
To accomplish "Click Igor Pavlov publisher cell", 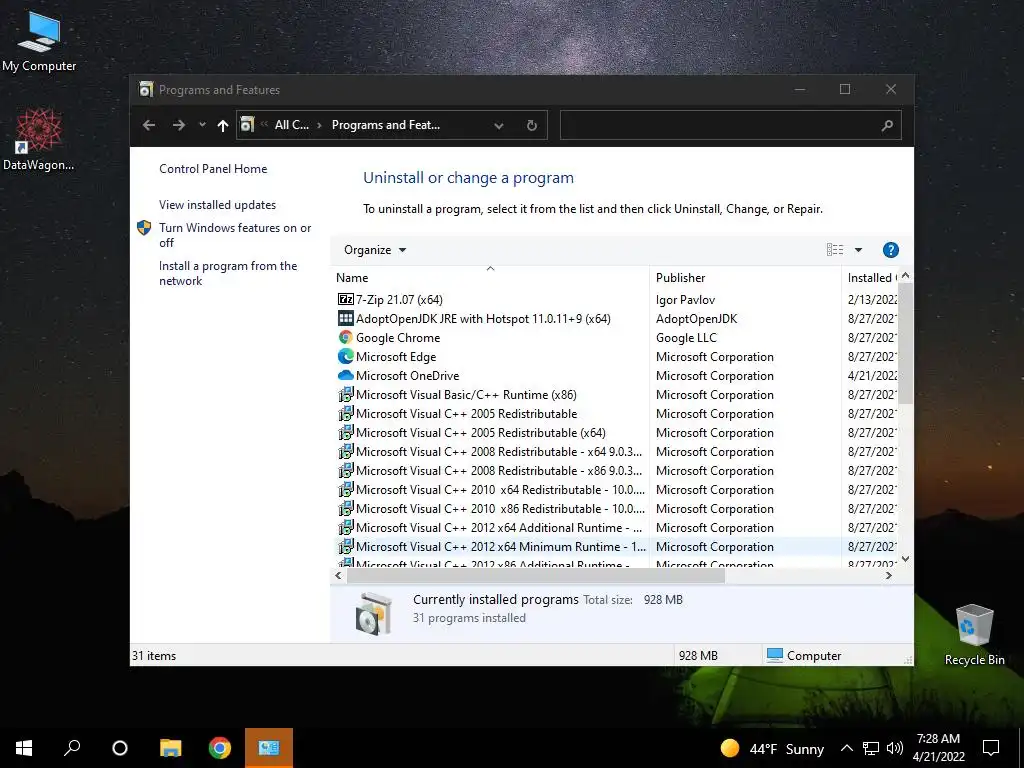I will [x=685, y=300].
